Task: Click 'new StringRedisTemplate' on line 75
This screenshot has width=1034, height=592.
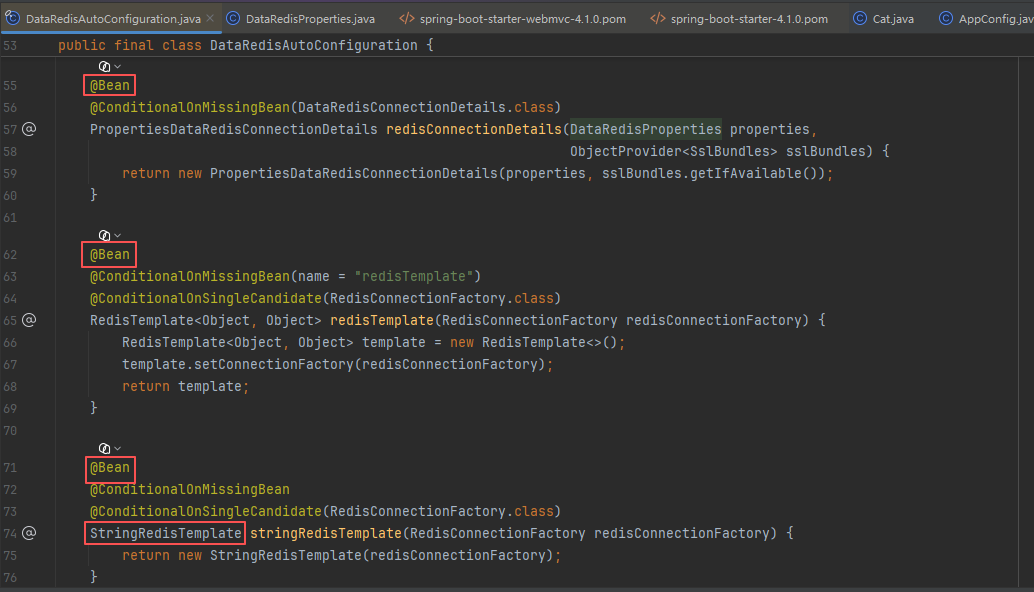Action: tap(270, 556)
